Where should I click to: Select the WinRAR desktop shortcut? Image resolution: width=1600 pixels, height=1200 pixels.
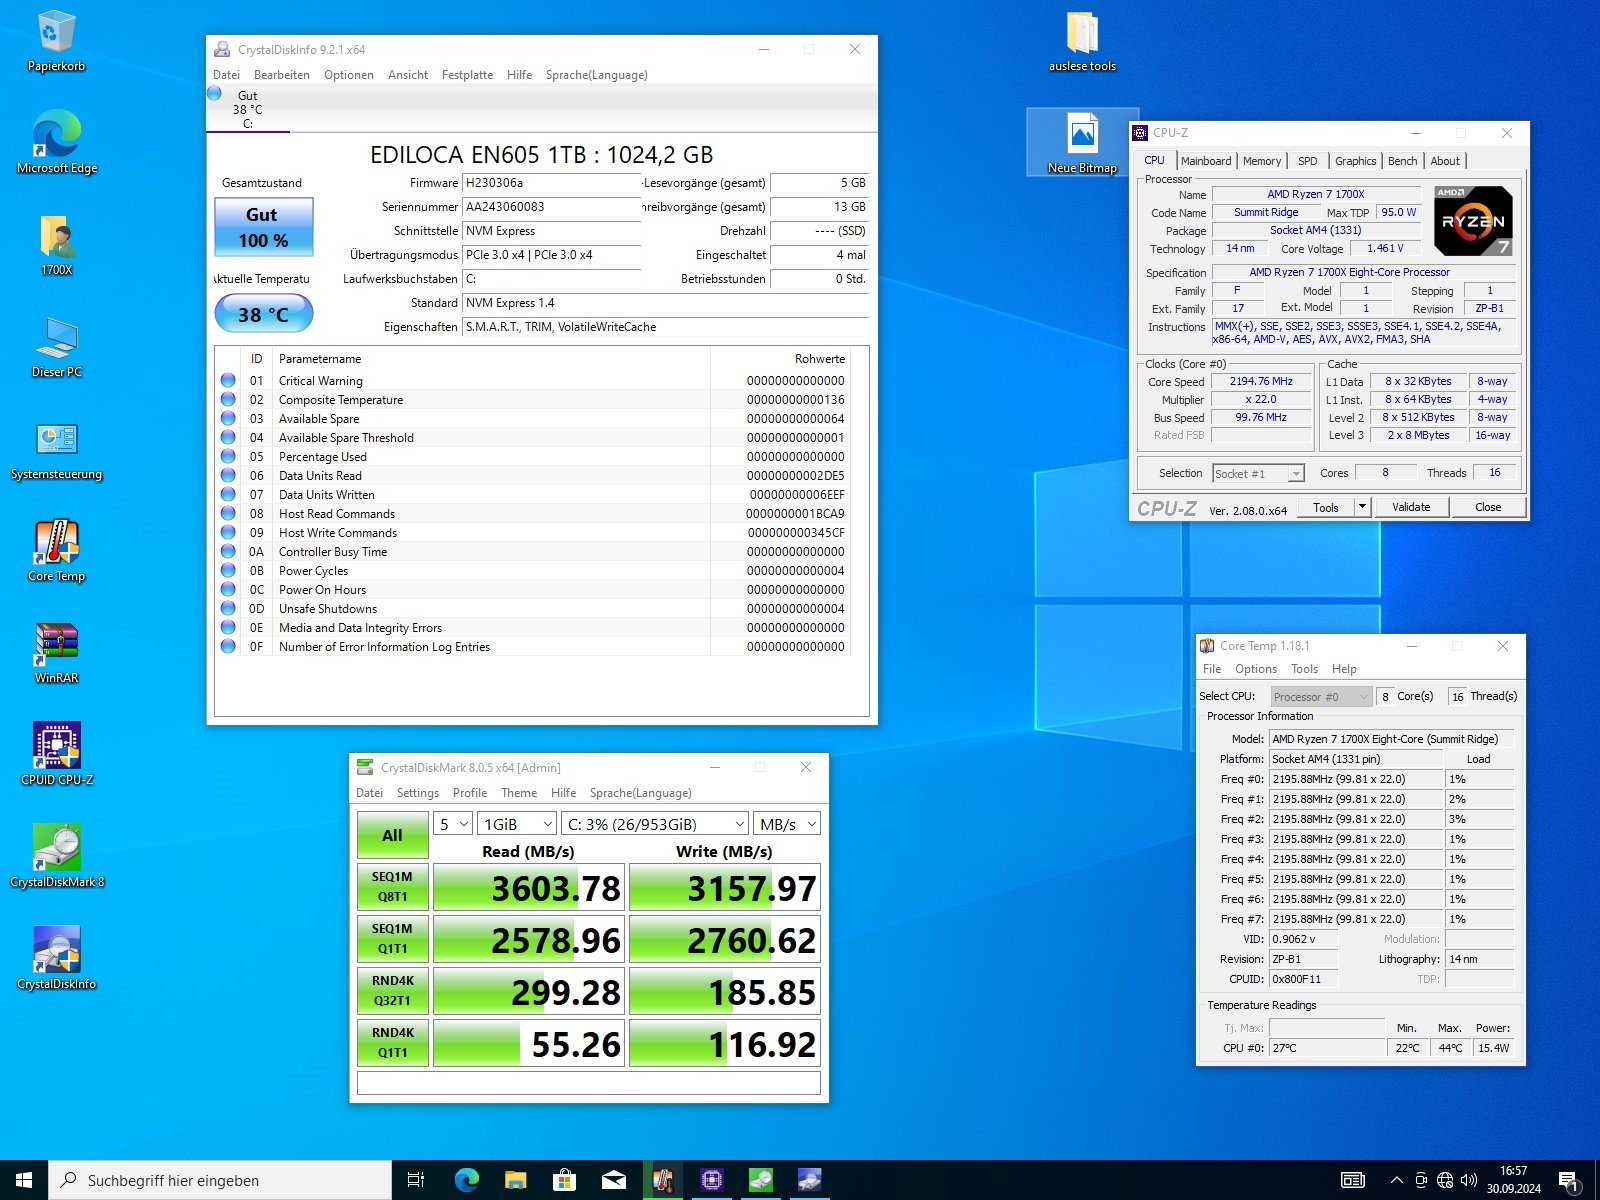pyautogui.click(x=56, y=654)
